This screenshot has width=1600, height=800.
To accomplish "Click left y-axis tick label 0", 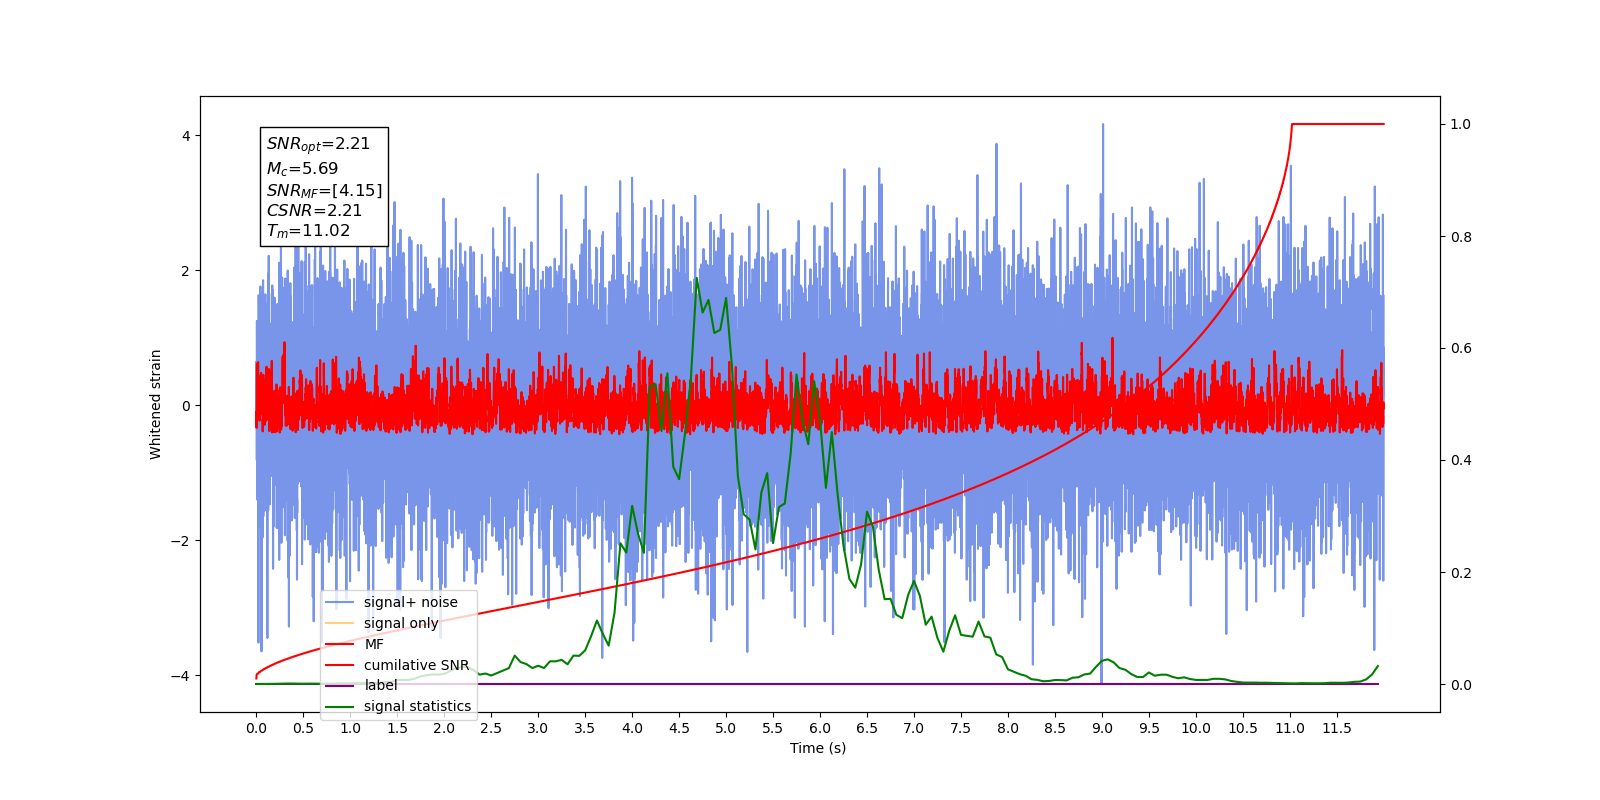I will coord(185,406).
